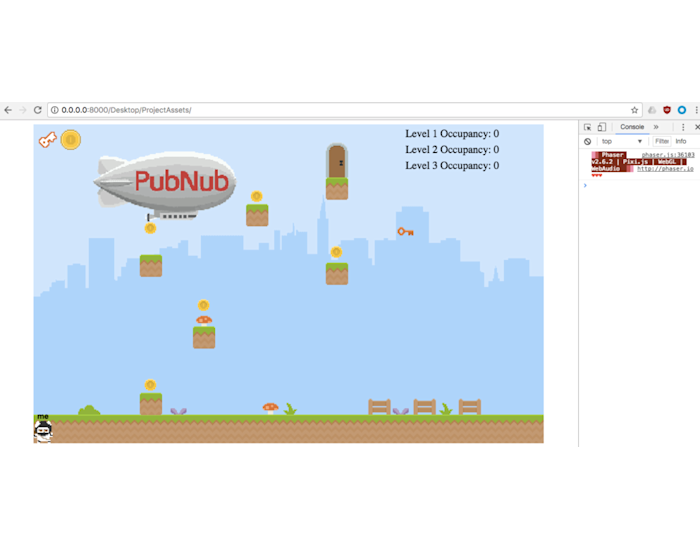The width and height of the screenshot is (700, 550).
Task: Close the DevTools panel
Action: click(697, 127)
